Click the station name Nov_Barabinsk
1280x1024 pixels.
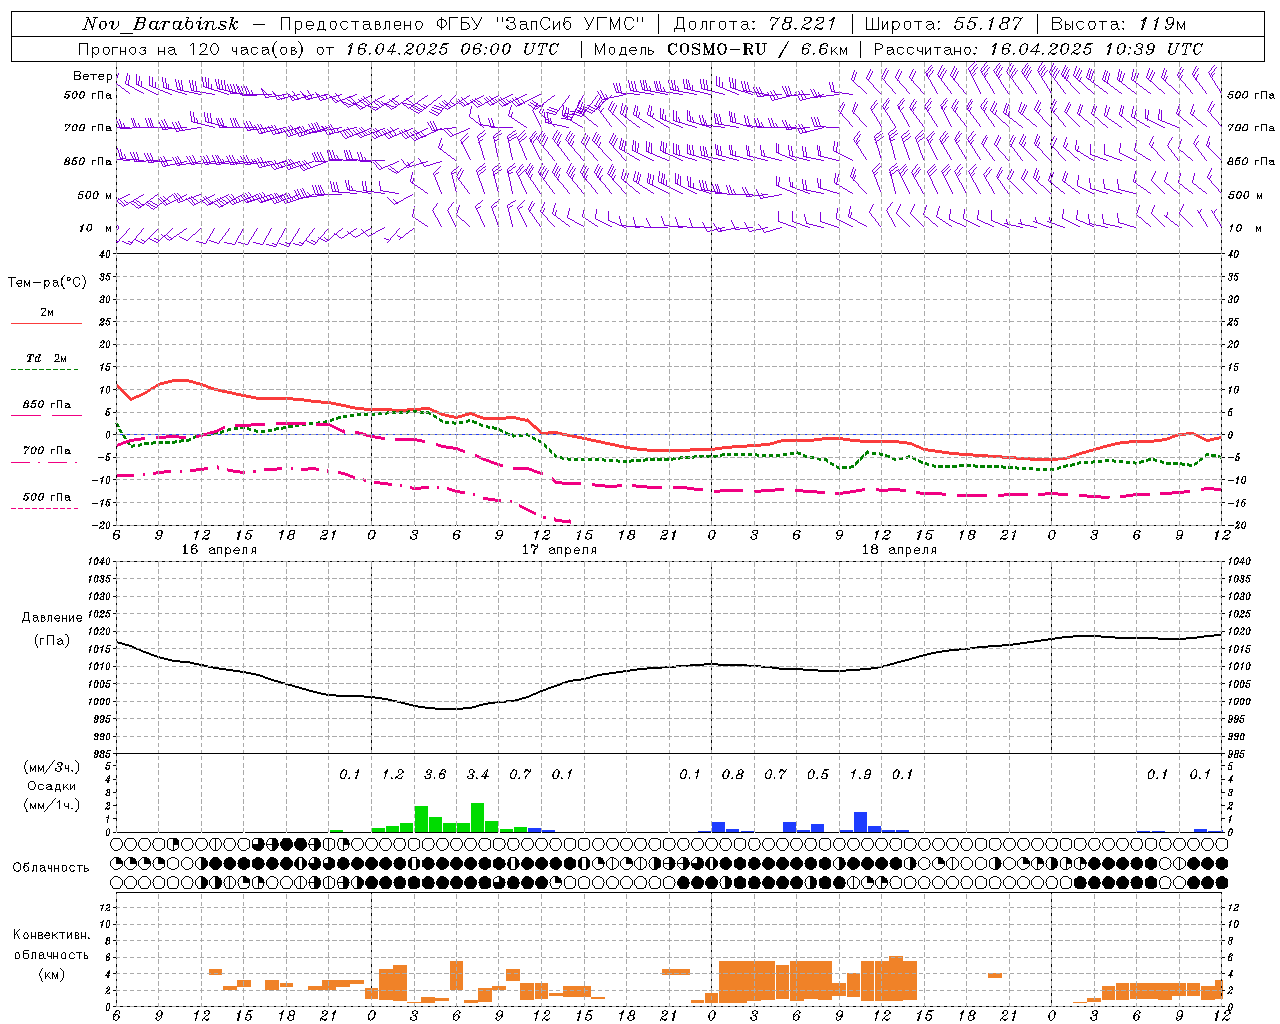point(160,24)
